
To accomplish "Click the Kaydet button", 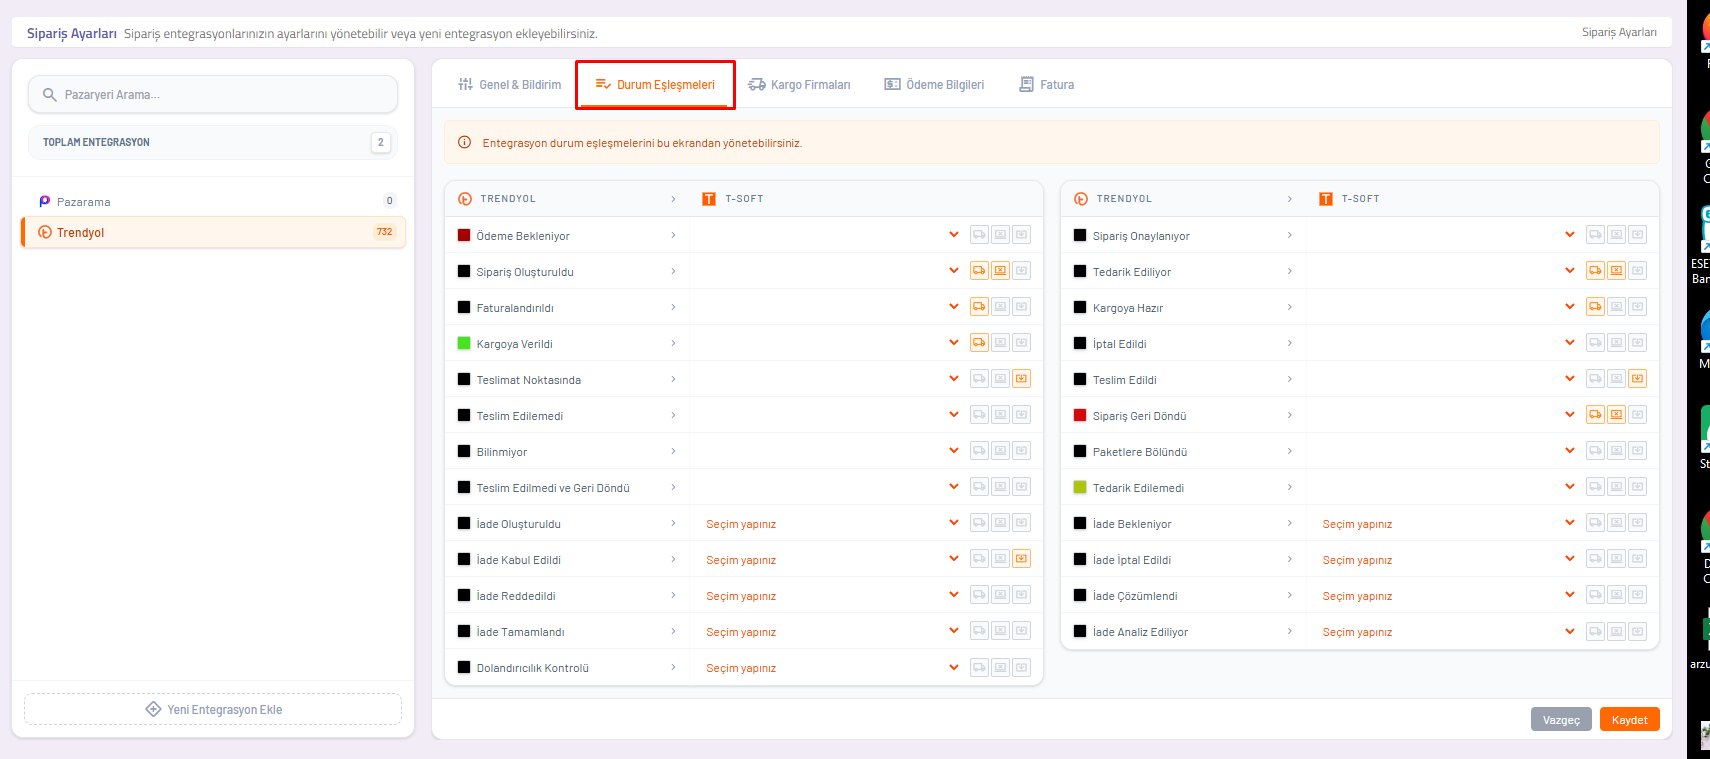I will [1629, 720].
